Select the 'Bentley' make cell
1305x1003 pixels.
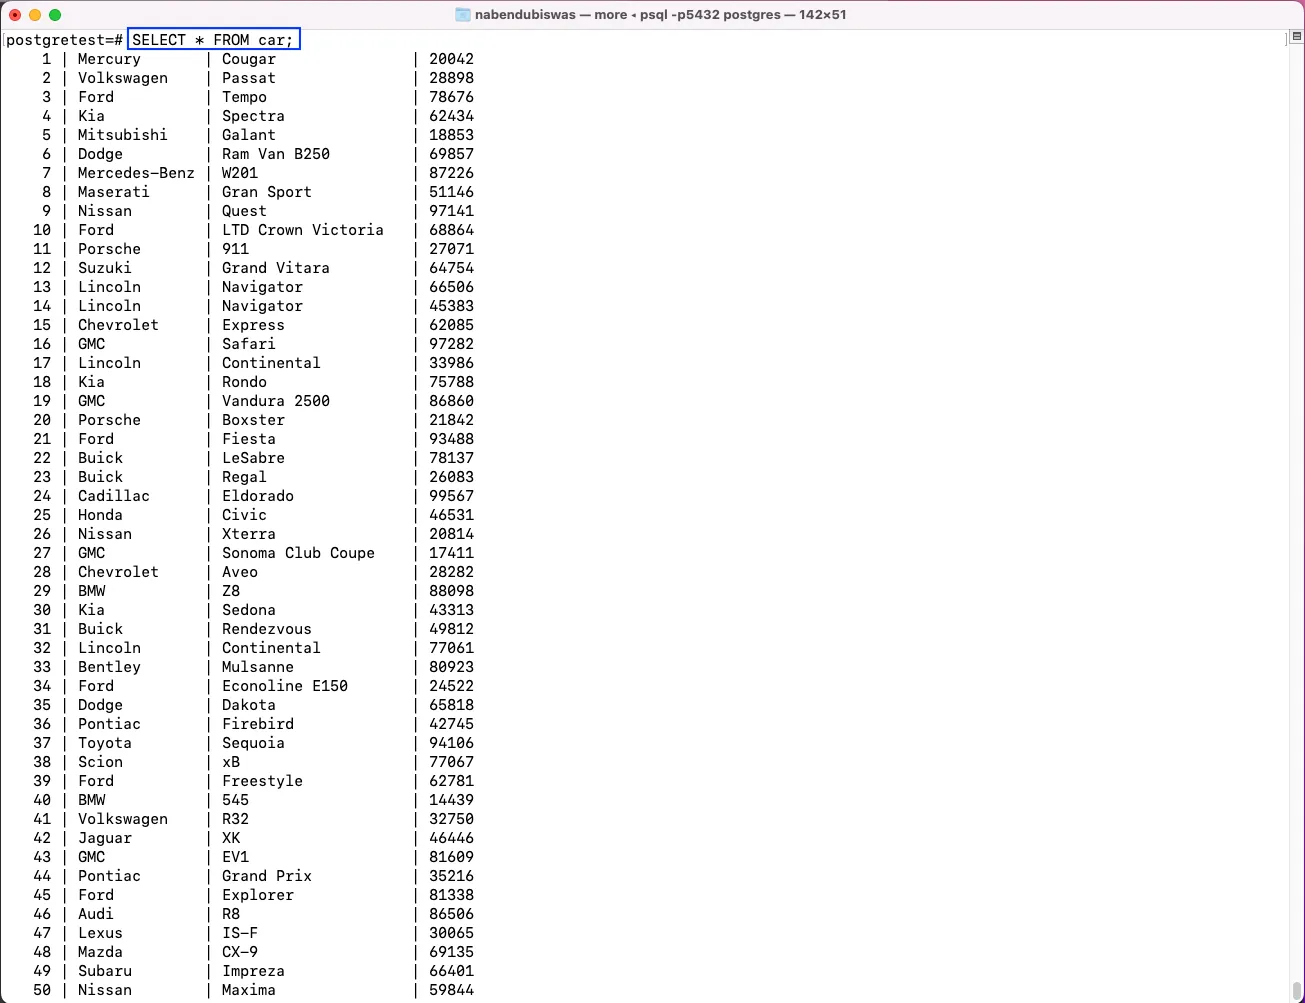point(109,667)
